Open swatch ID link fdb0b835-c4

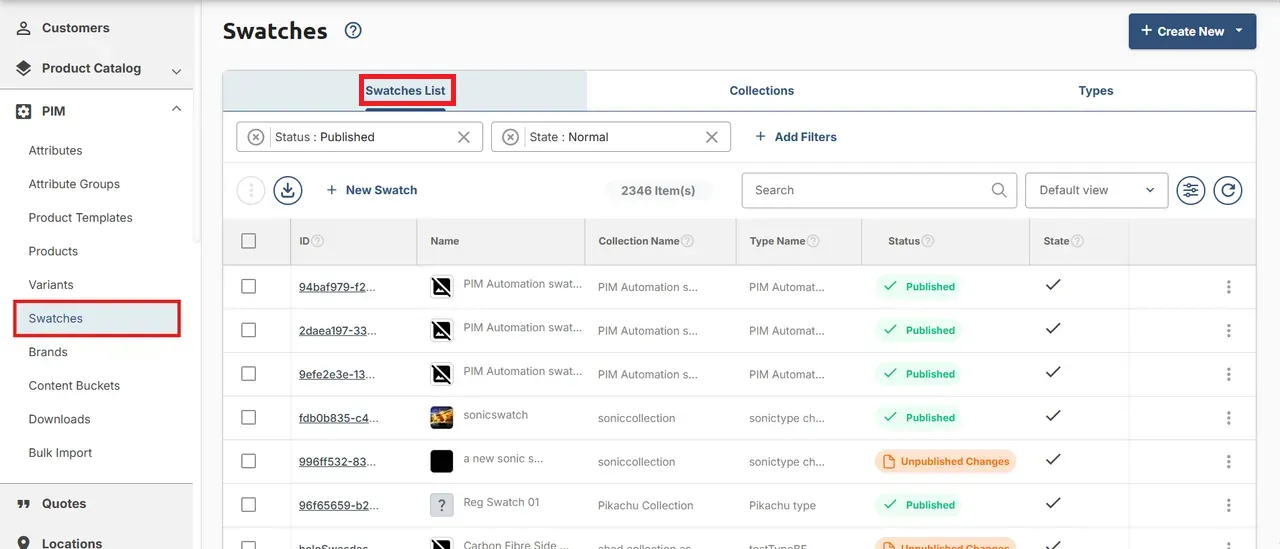point(338,418)
